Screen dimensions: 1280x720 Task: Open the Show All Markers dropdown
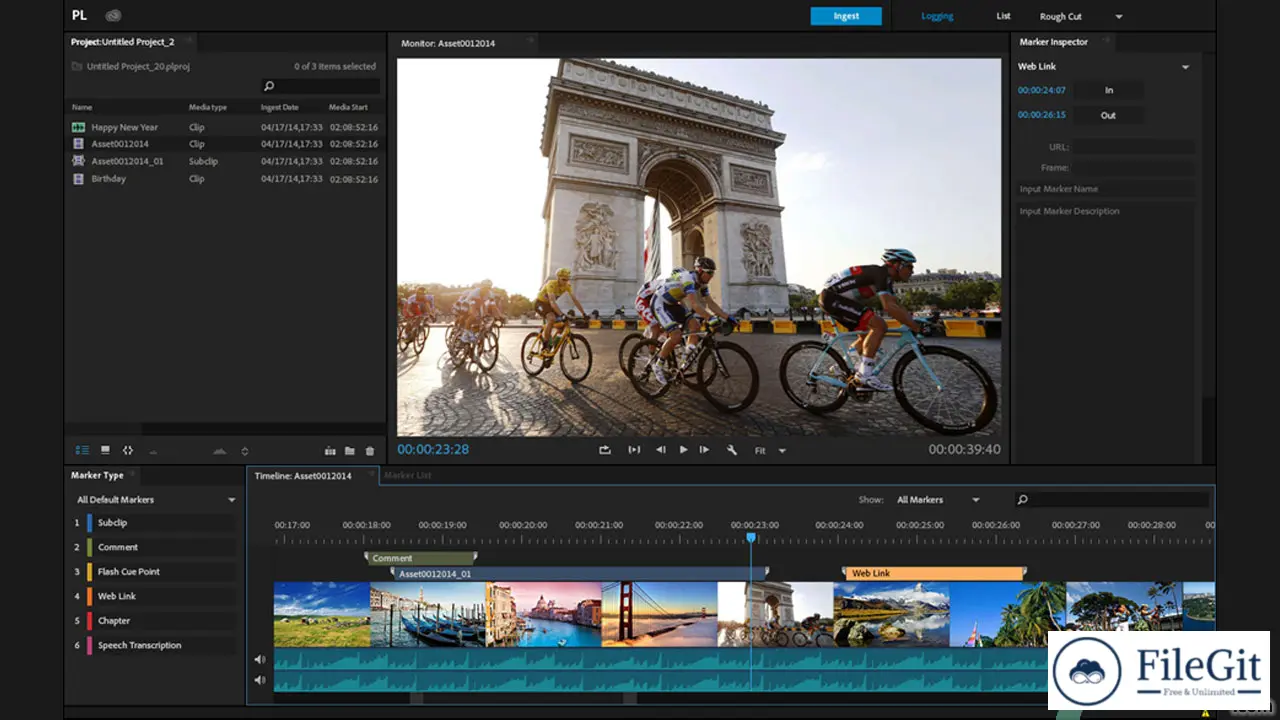click(976, 500)
